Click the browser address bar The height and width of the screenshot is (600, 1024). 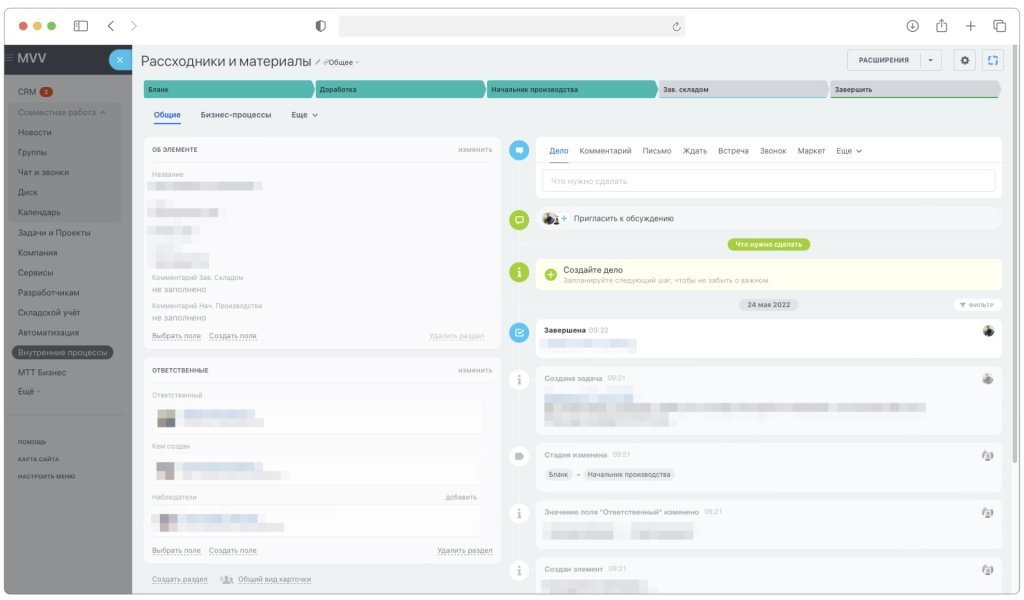coord(511,26)
